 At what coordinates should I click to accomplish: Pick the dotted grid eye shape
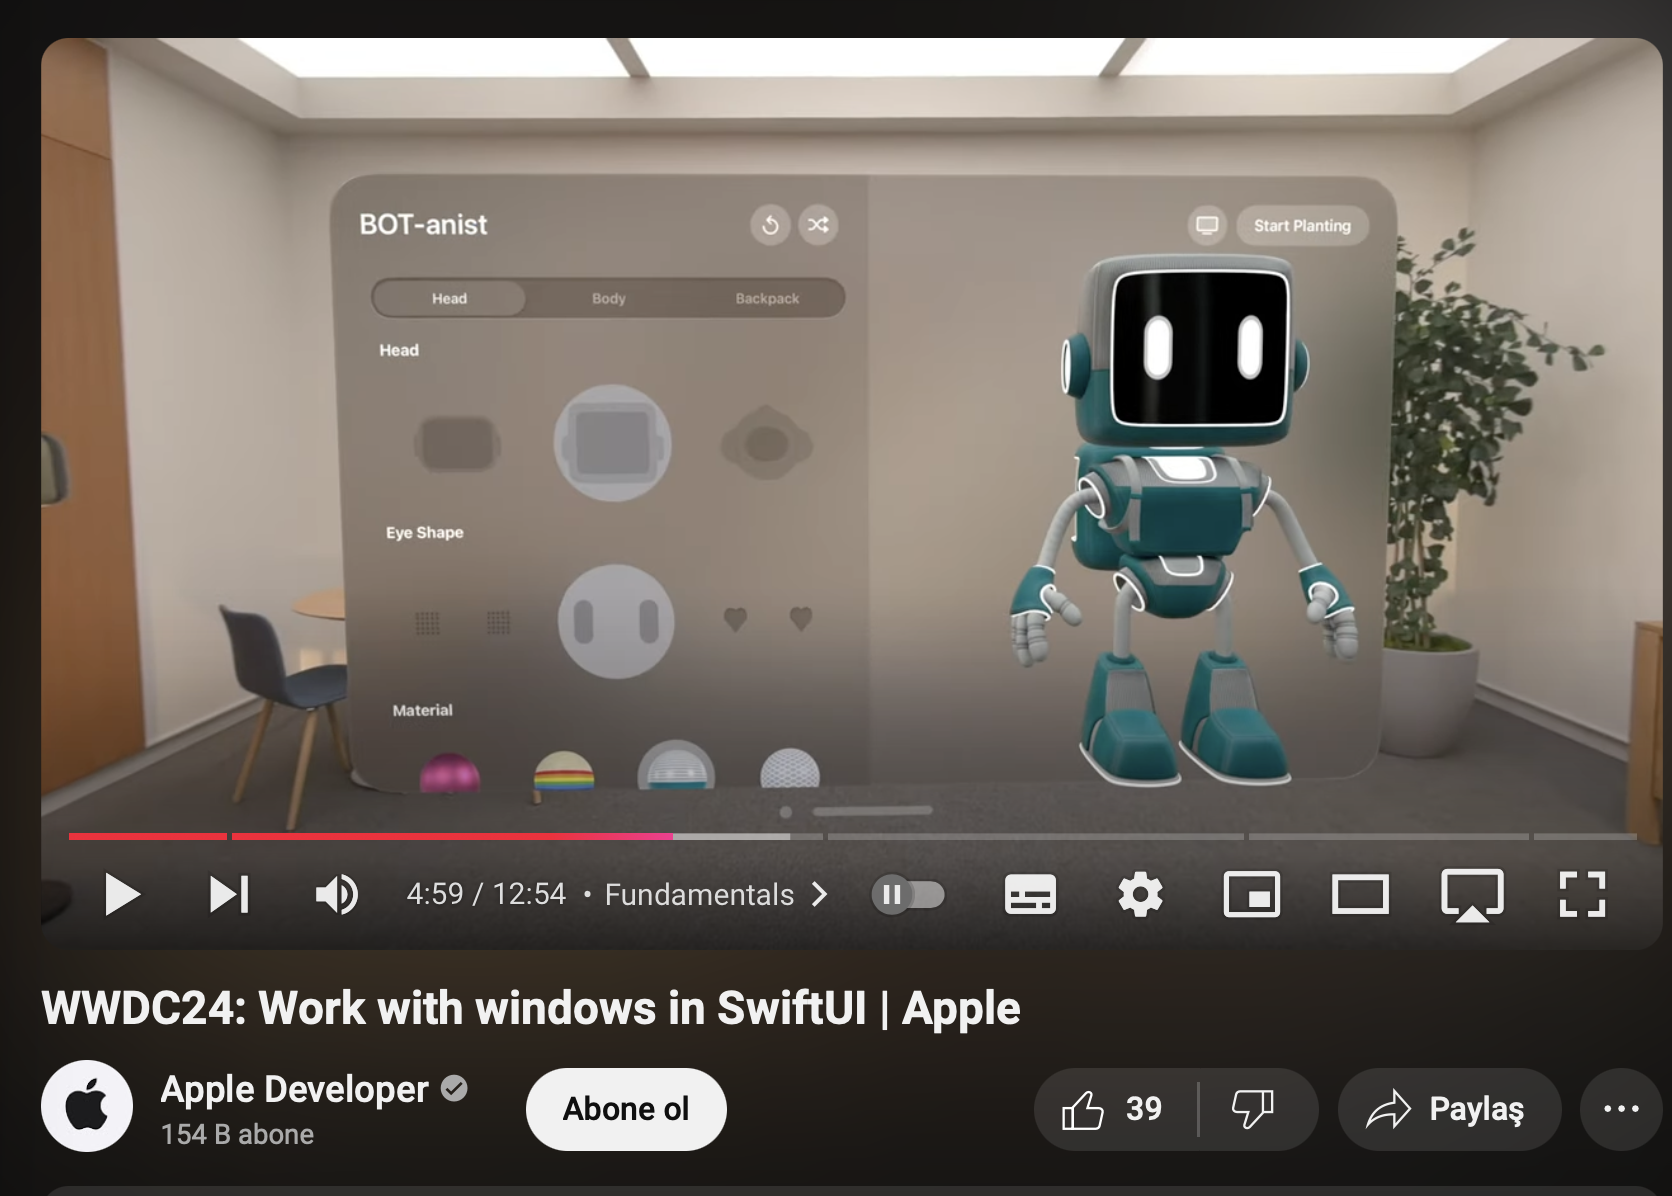click(462, 623)
